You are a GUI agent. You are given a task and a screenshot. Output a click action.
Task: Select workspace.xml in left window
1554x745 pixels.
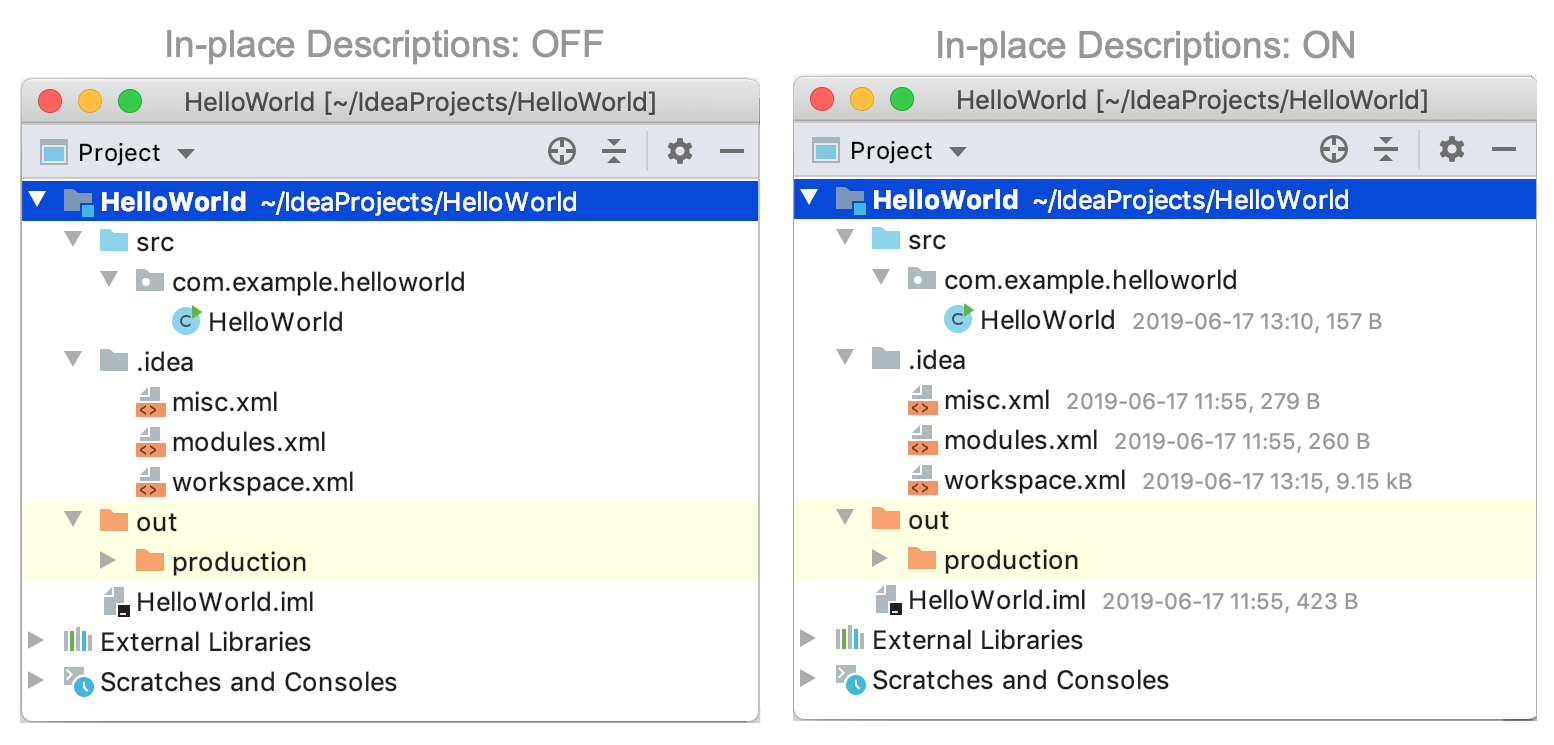coord(263,482)
